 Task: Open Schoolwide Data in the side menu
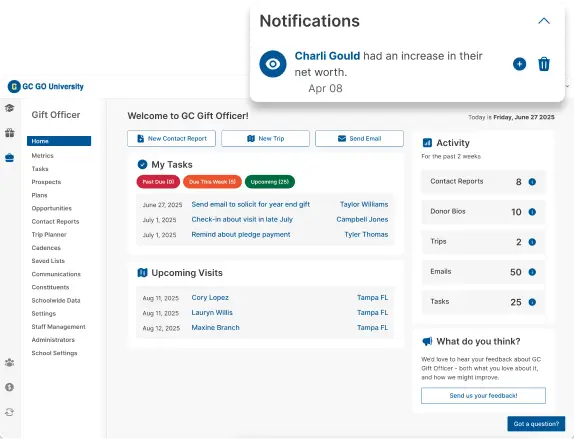pyautogui.click(x=56, y=301)
